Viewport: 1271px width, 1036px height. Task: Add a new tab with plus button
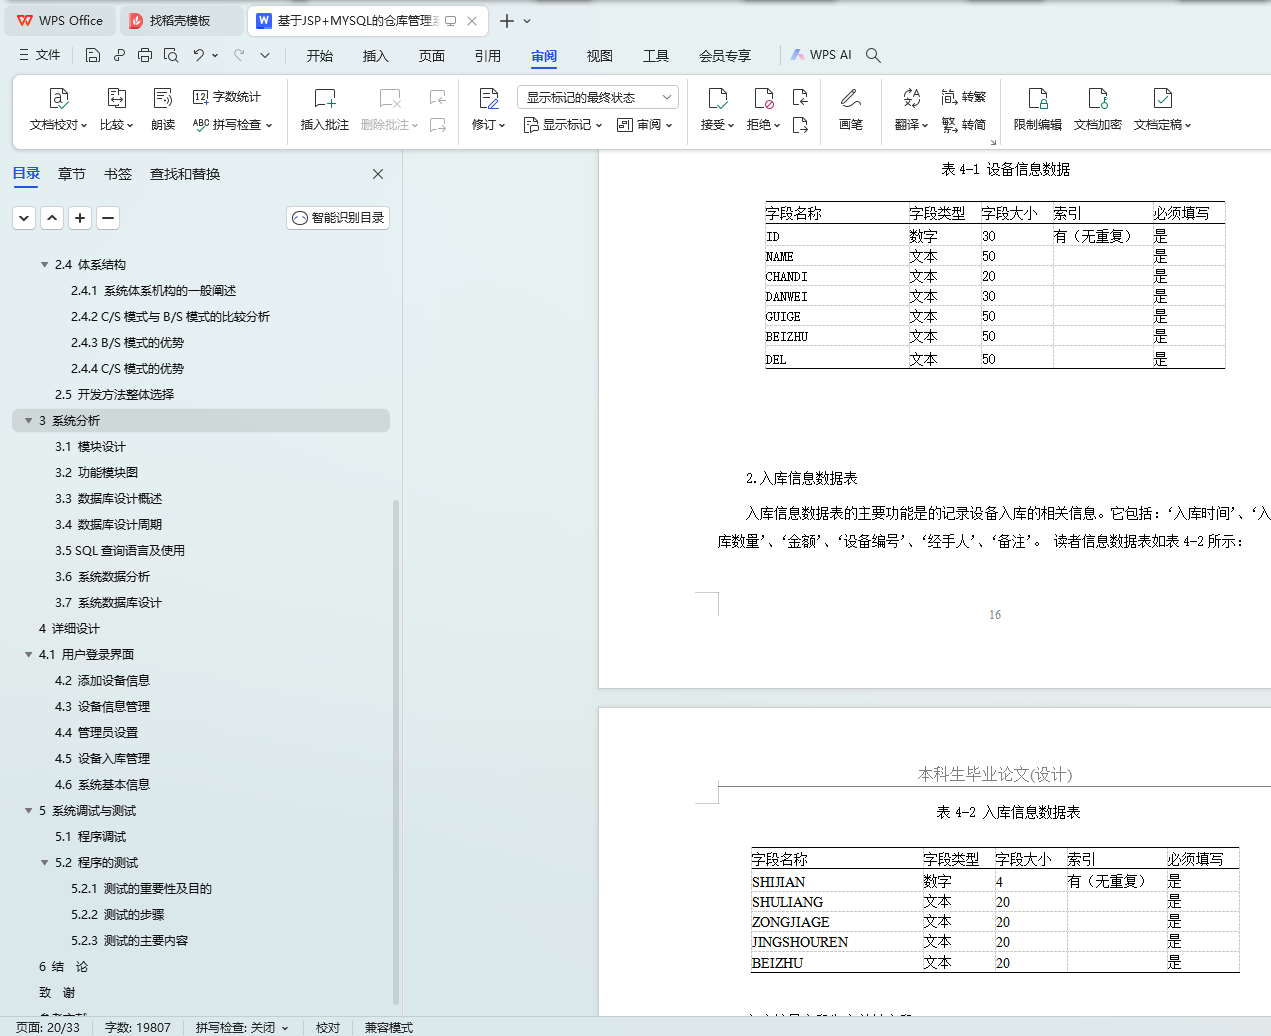(x=507, y=21)
